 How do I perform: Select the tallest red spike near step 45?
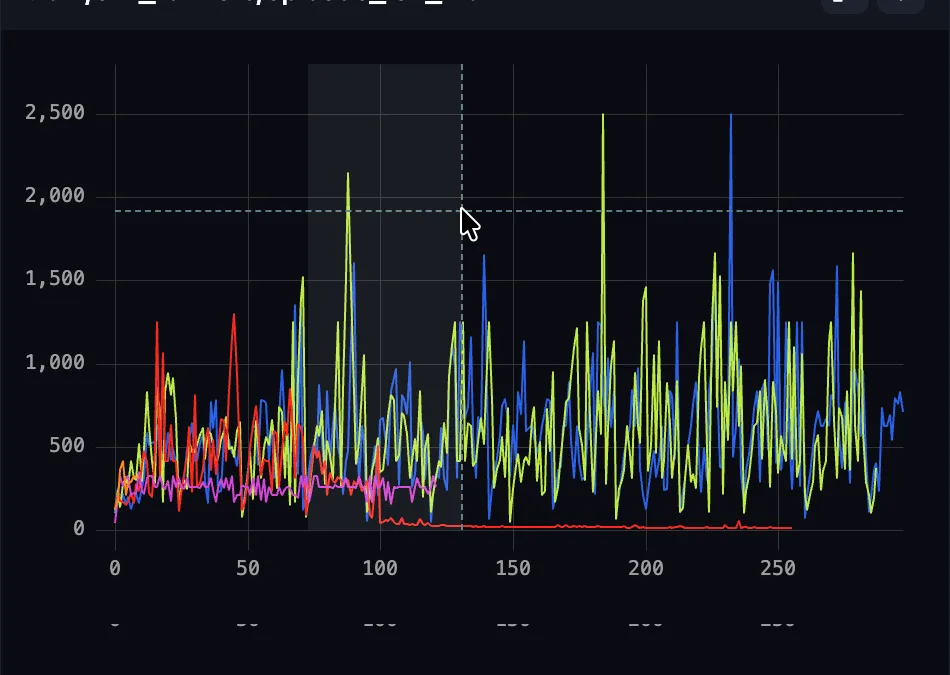234,315
